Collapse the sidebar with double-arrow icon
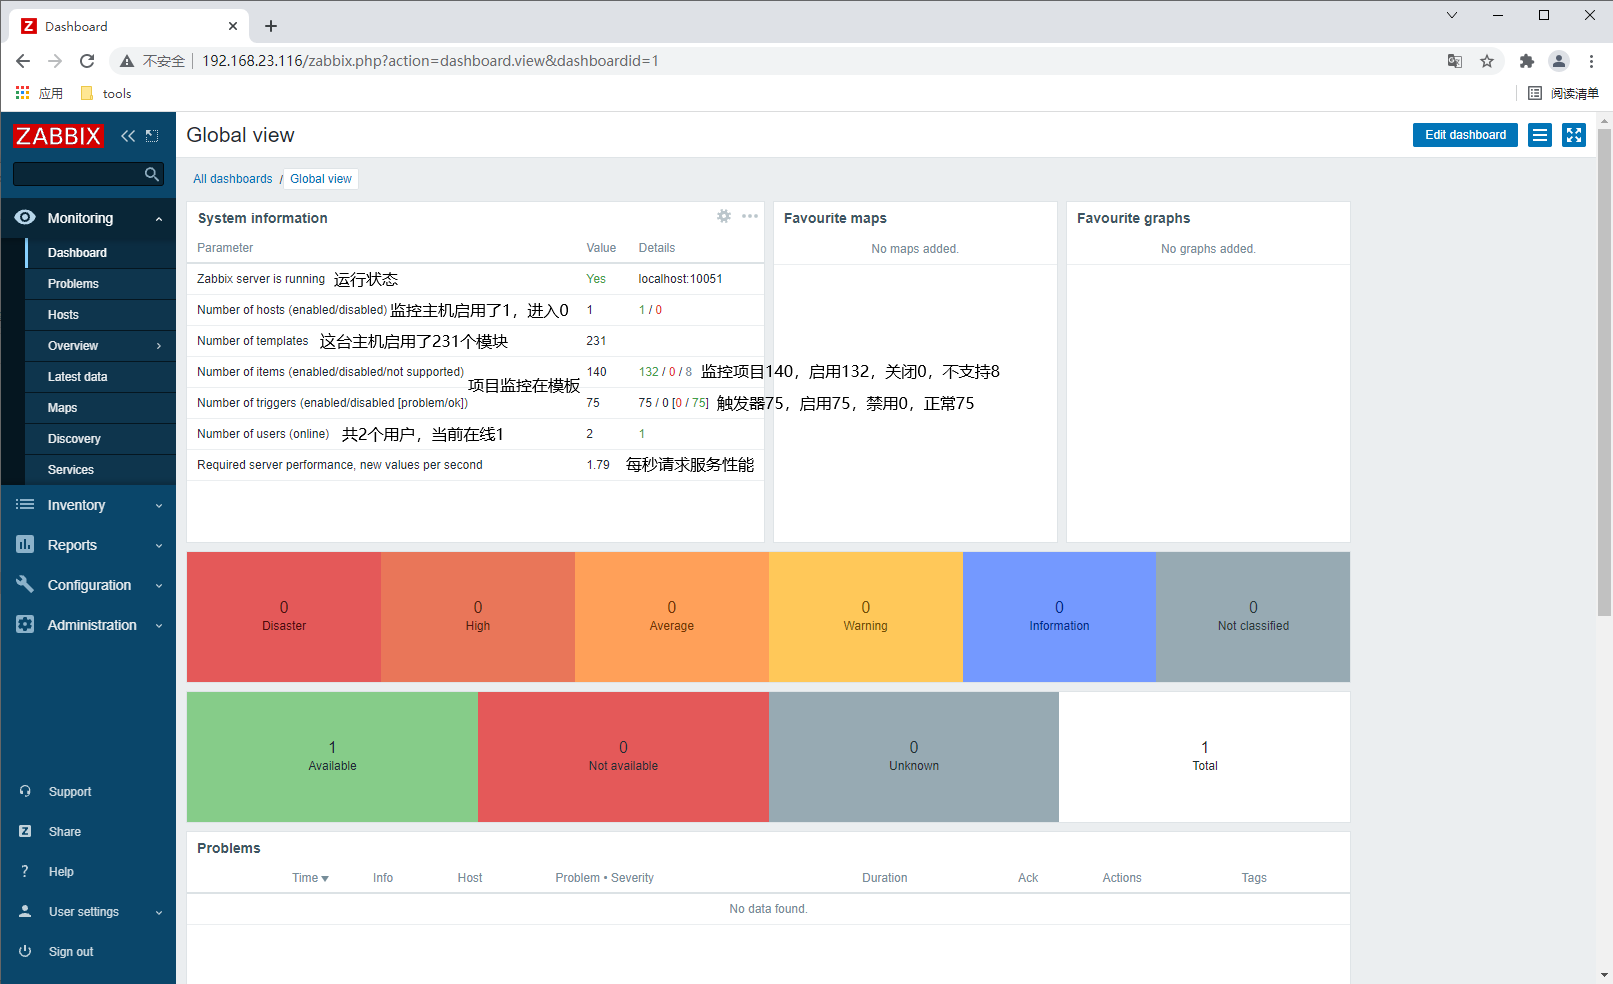This screenshot has width=1613, height=984. (128, 136)
